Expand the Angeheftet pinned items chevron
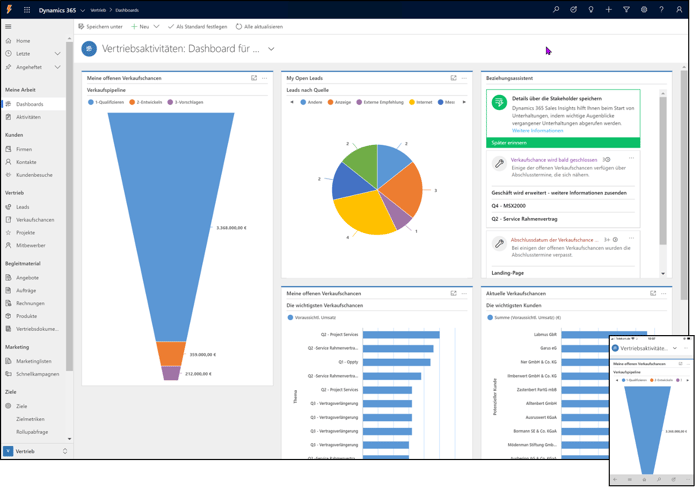Viewport: 700px width, 489px height. (58, 67)
